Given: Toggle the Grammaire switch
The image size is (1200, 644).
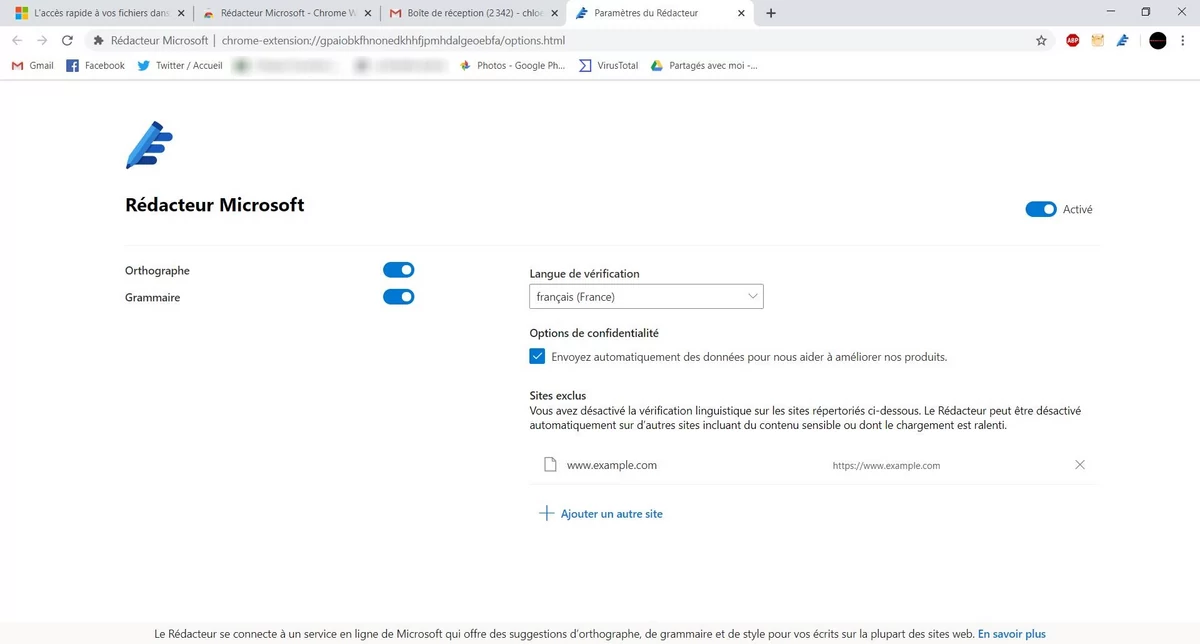Looking at the screenshot, I should click(398, 296).
